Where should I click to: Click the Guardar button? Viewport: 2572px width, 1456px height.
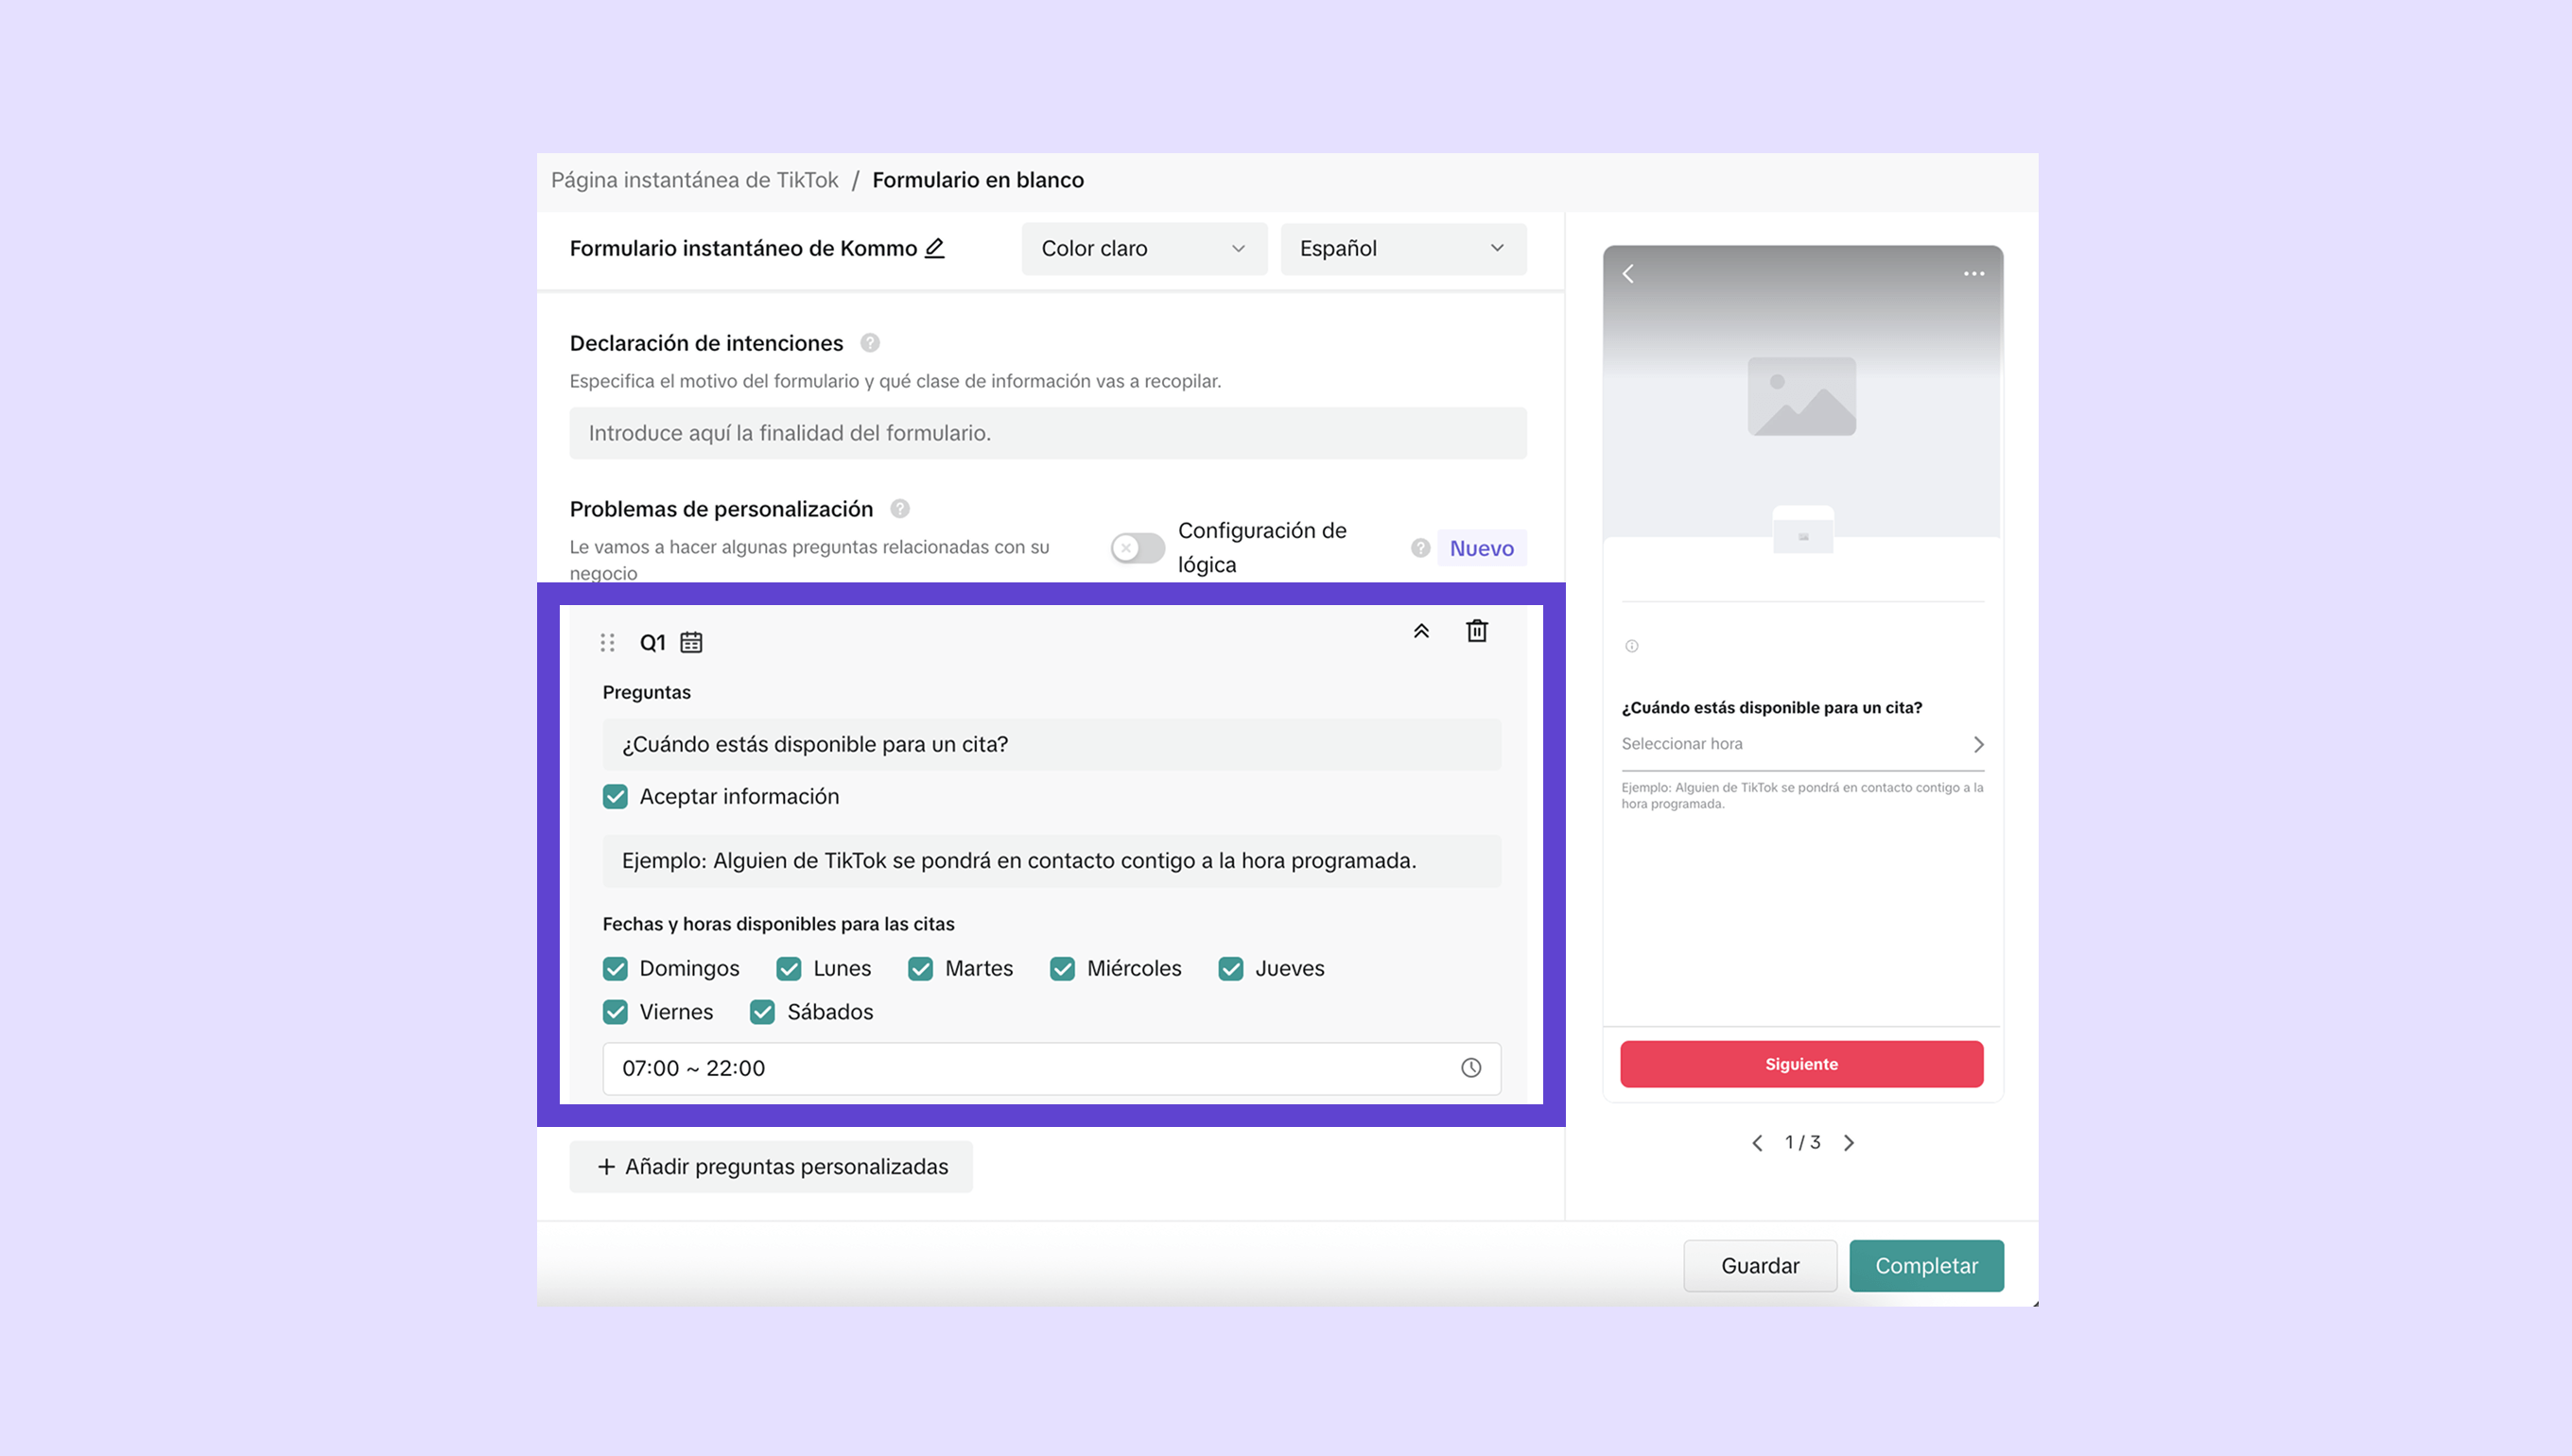pyautogui.click(x=1760, y=1266)
